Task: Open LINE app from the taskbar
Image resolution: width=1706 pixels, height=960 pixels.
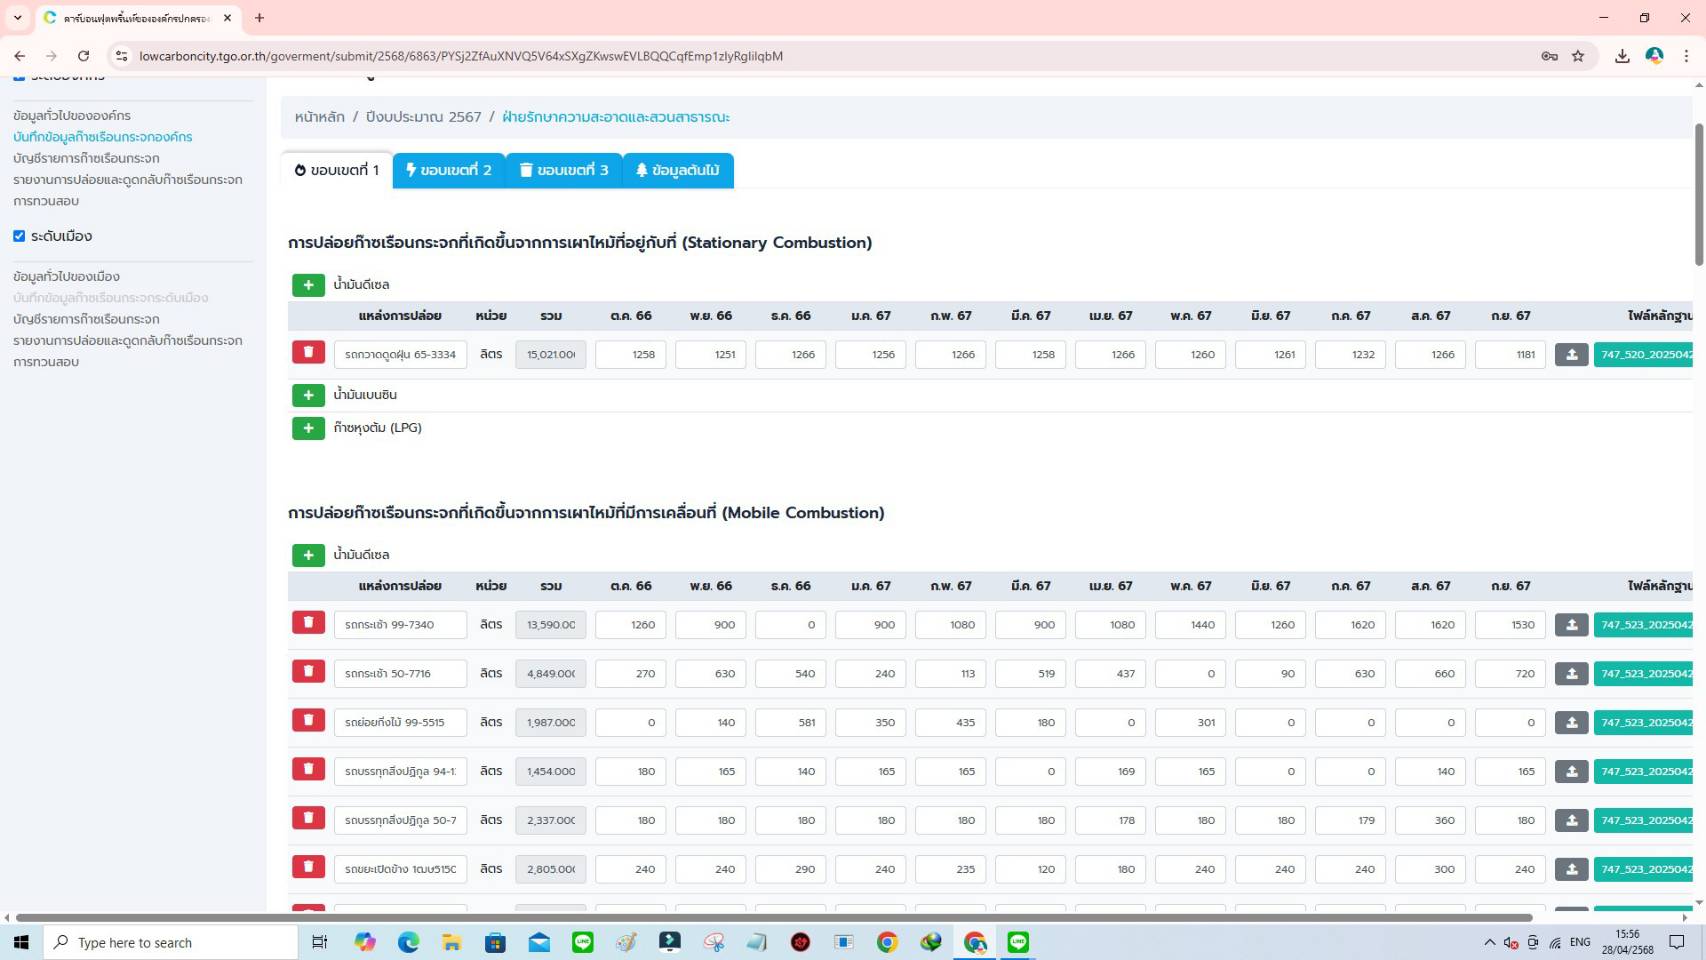Action: [583, 942]
